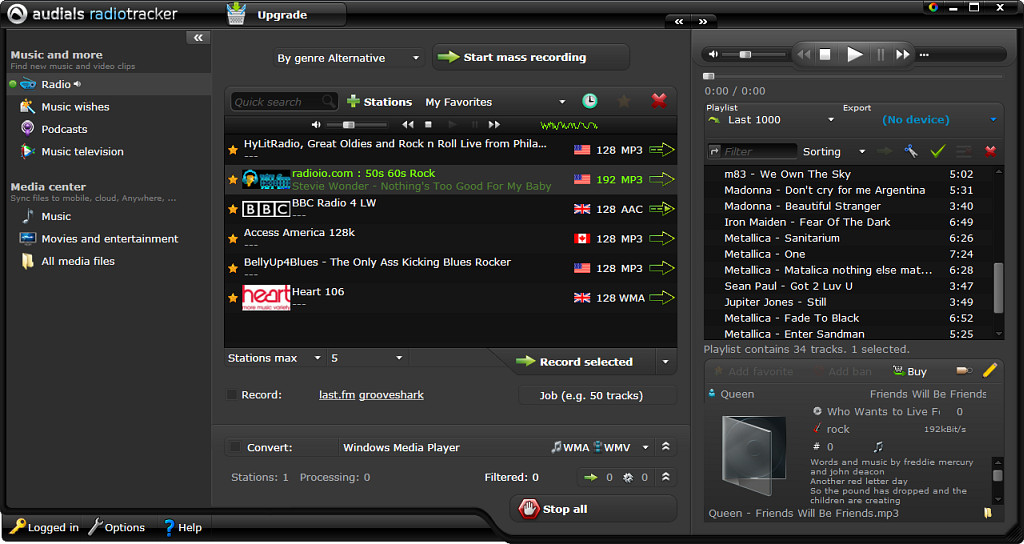Click the icon left of the pencil
Image resolution: width=1024 pixels, height=544 pixels.
[x=964, y=370]
